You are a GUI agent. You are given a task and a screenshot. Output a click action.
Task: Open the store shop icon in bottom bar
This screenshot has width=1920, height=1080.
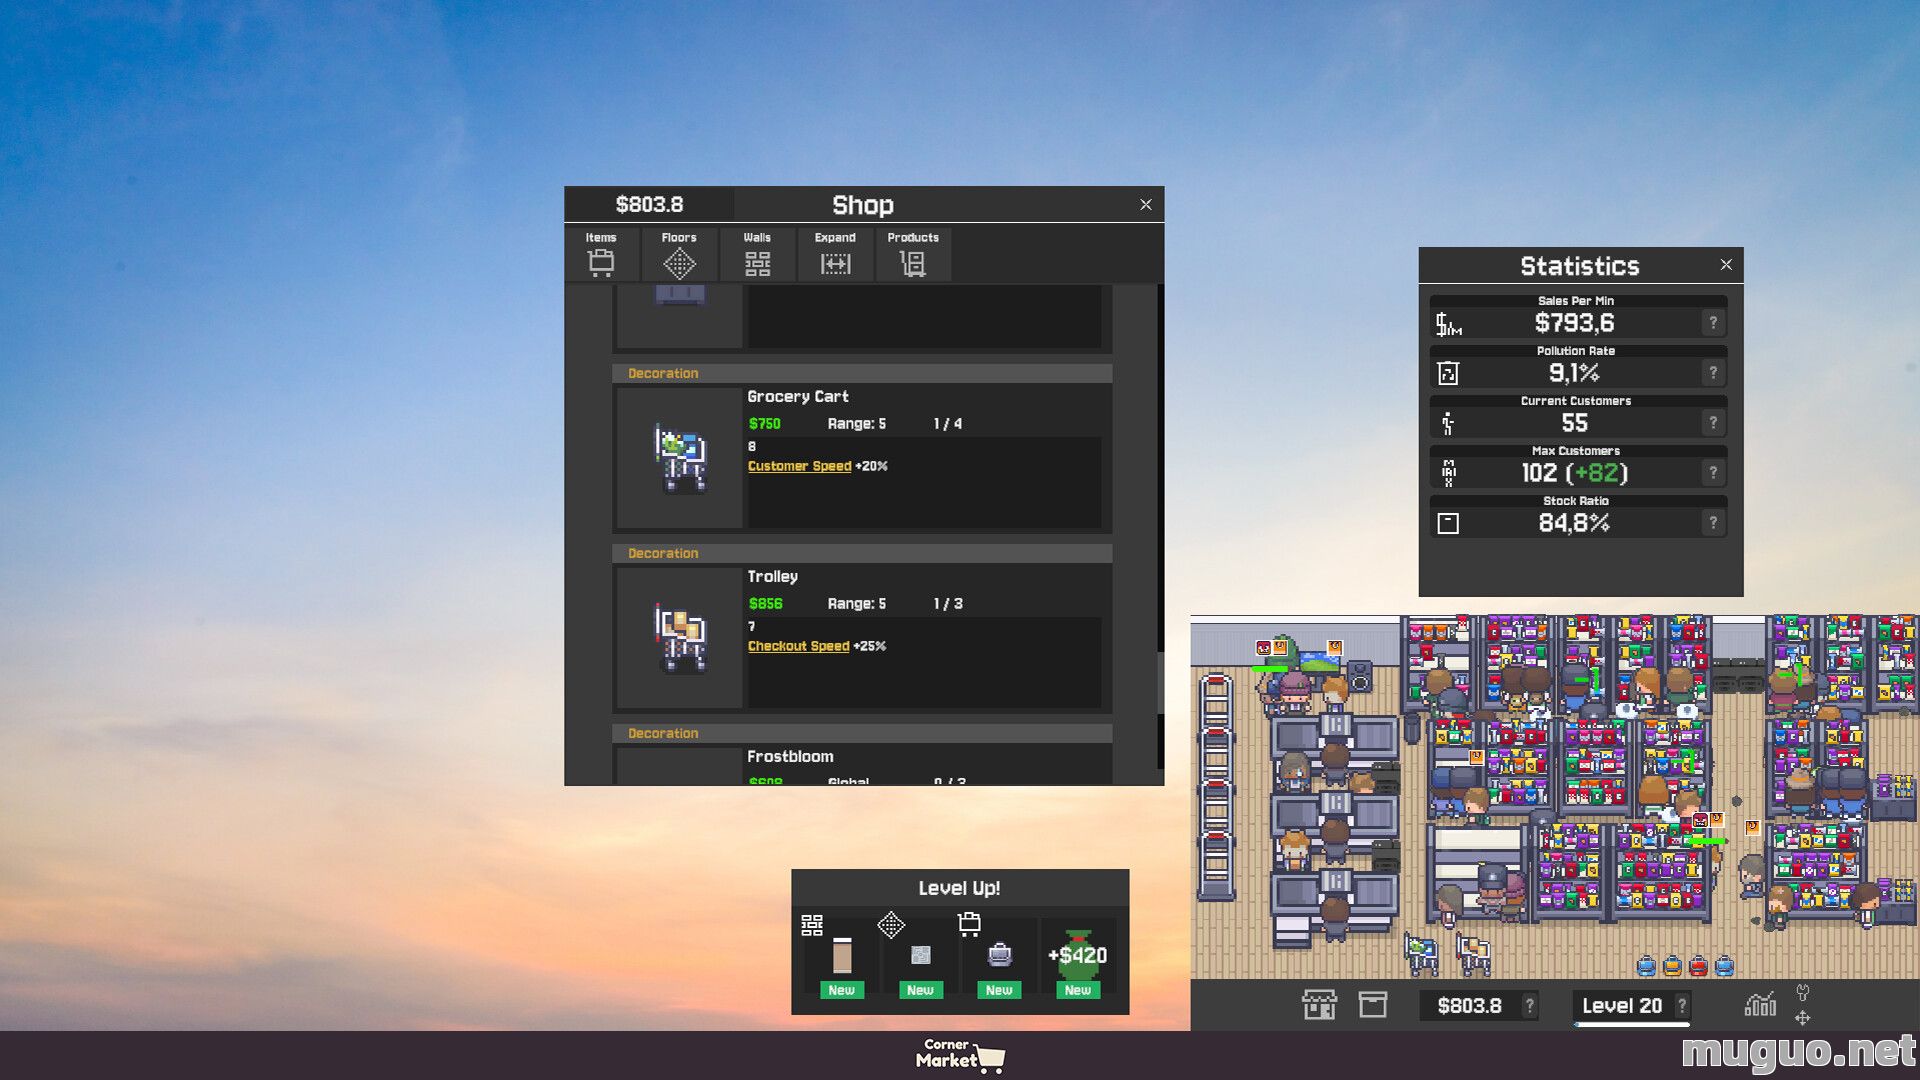(x=1319, y=1005)
